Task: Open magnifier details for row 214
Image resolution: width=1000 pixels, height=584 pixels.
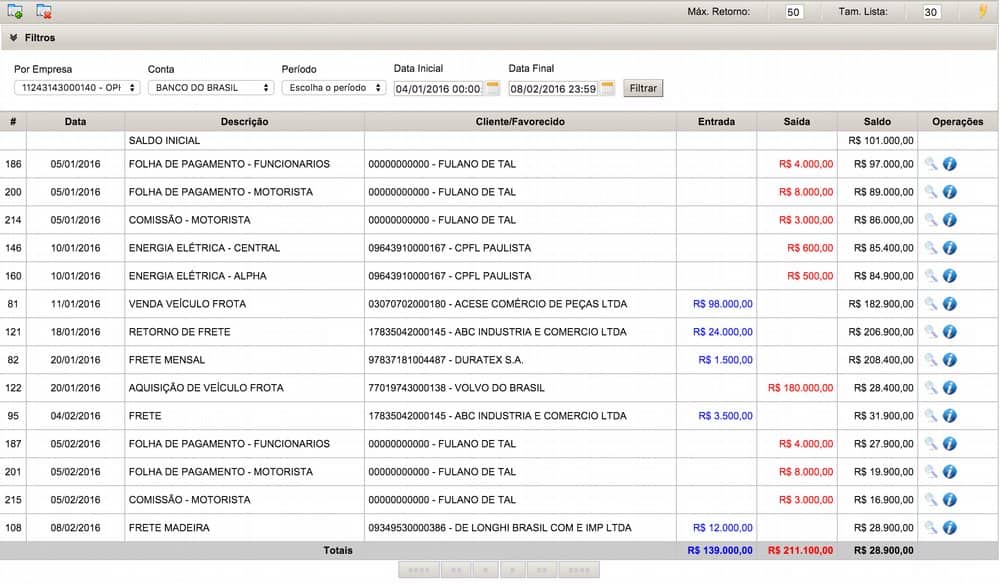Action: (x=931, y=220)
